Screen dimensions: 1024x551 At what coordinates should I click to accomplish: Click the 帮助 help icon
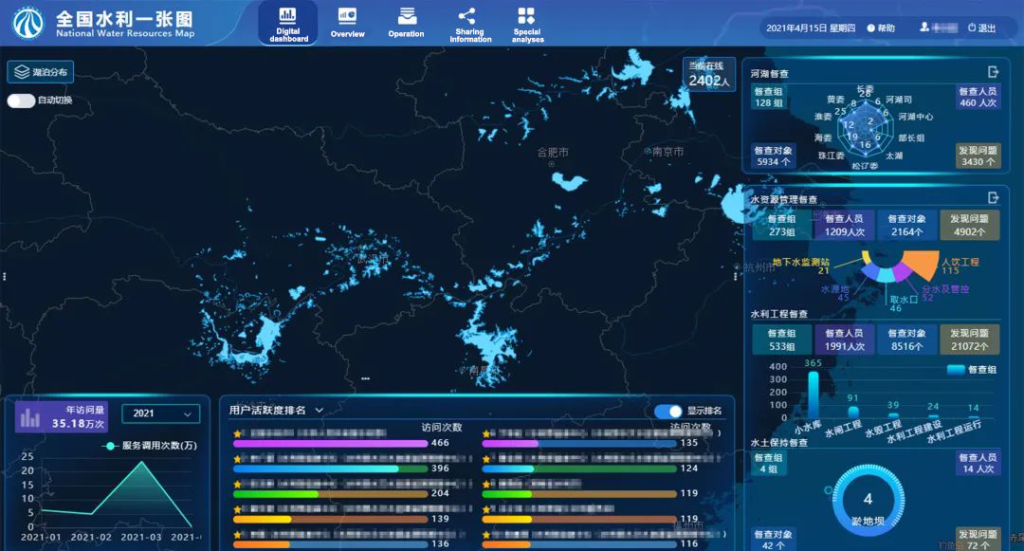click(x=871, y=28)
